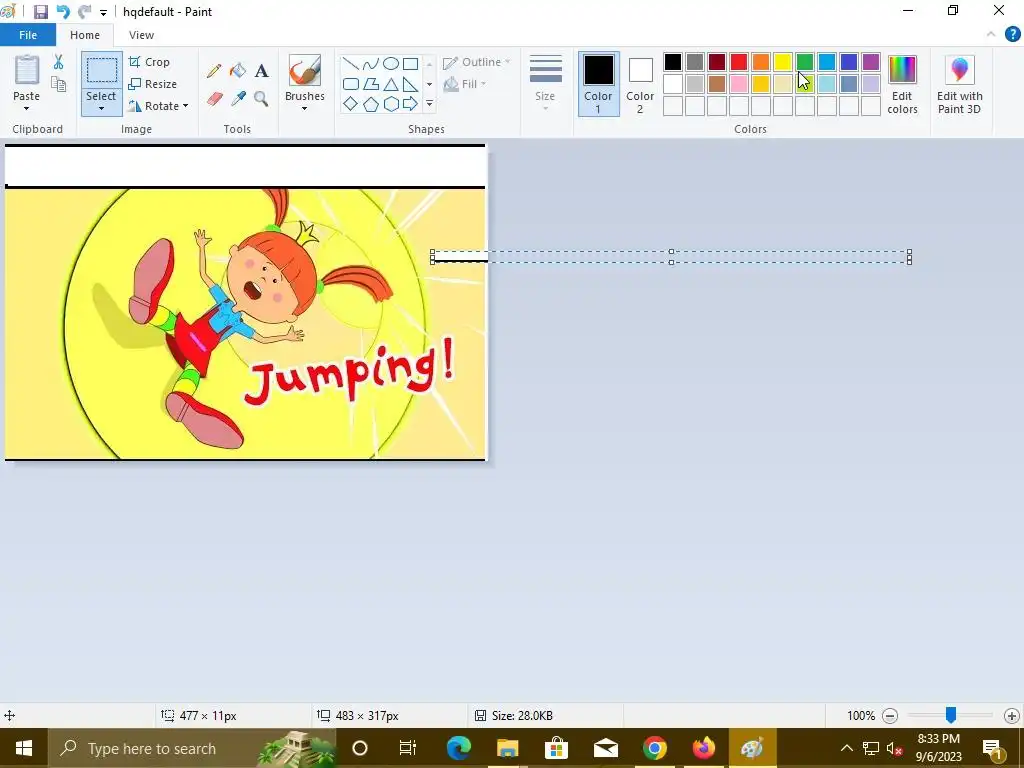Click the Cut scissors icon

coord(58,62)
